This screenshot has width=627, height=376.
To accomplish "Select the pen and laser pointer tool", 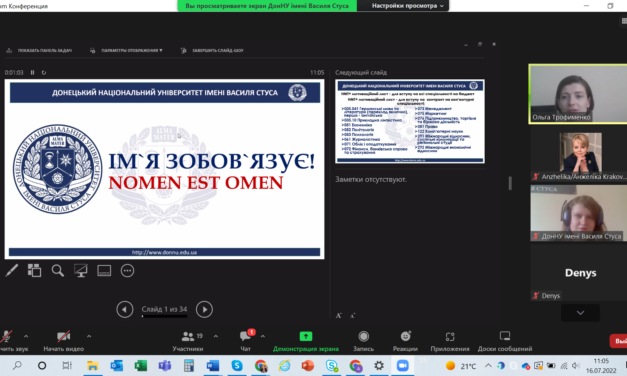I will [12, 271].
